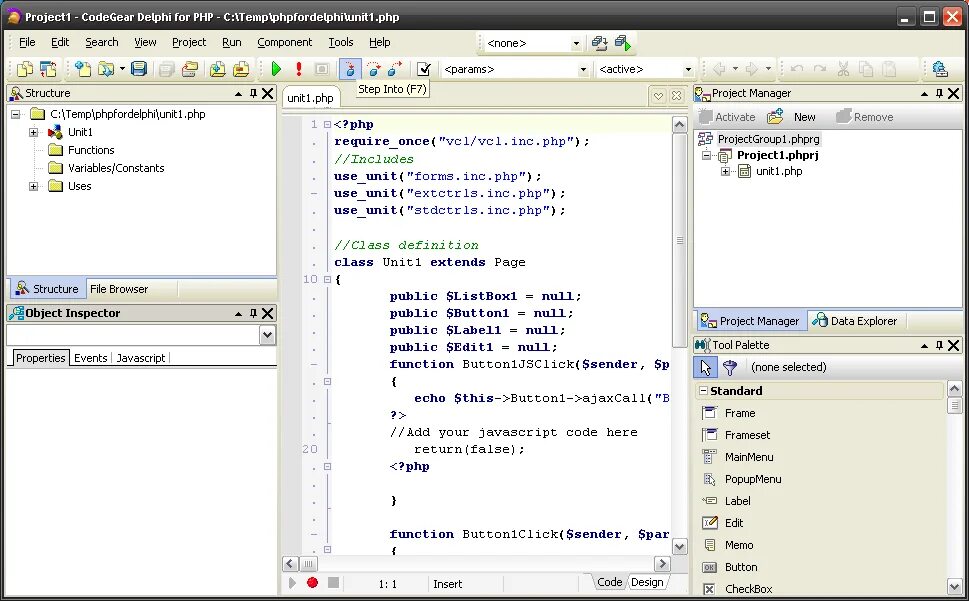
Task: Click the heart icon next to editor tab
Action: pyautogui.click(x=658, y=96)
